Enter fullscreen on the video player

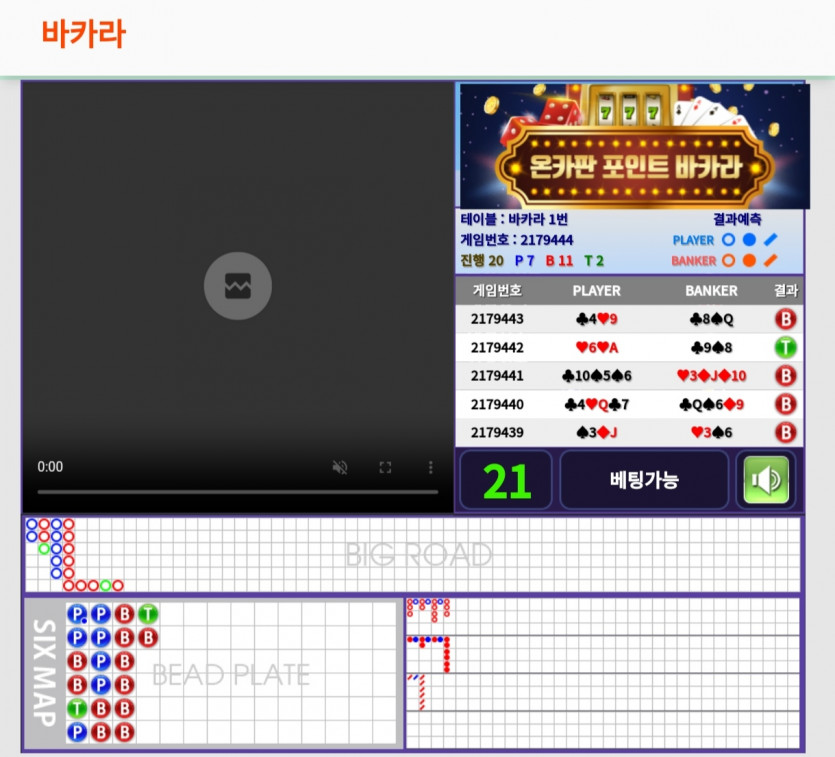[385, 467]
